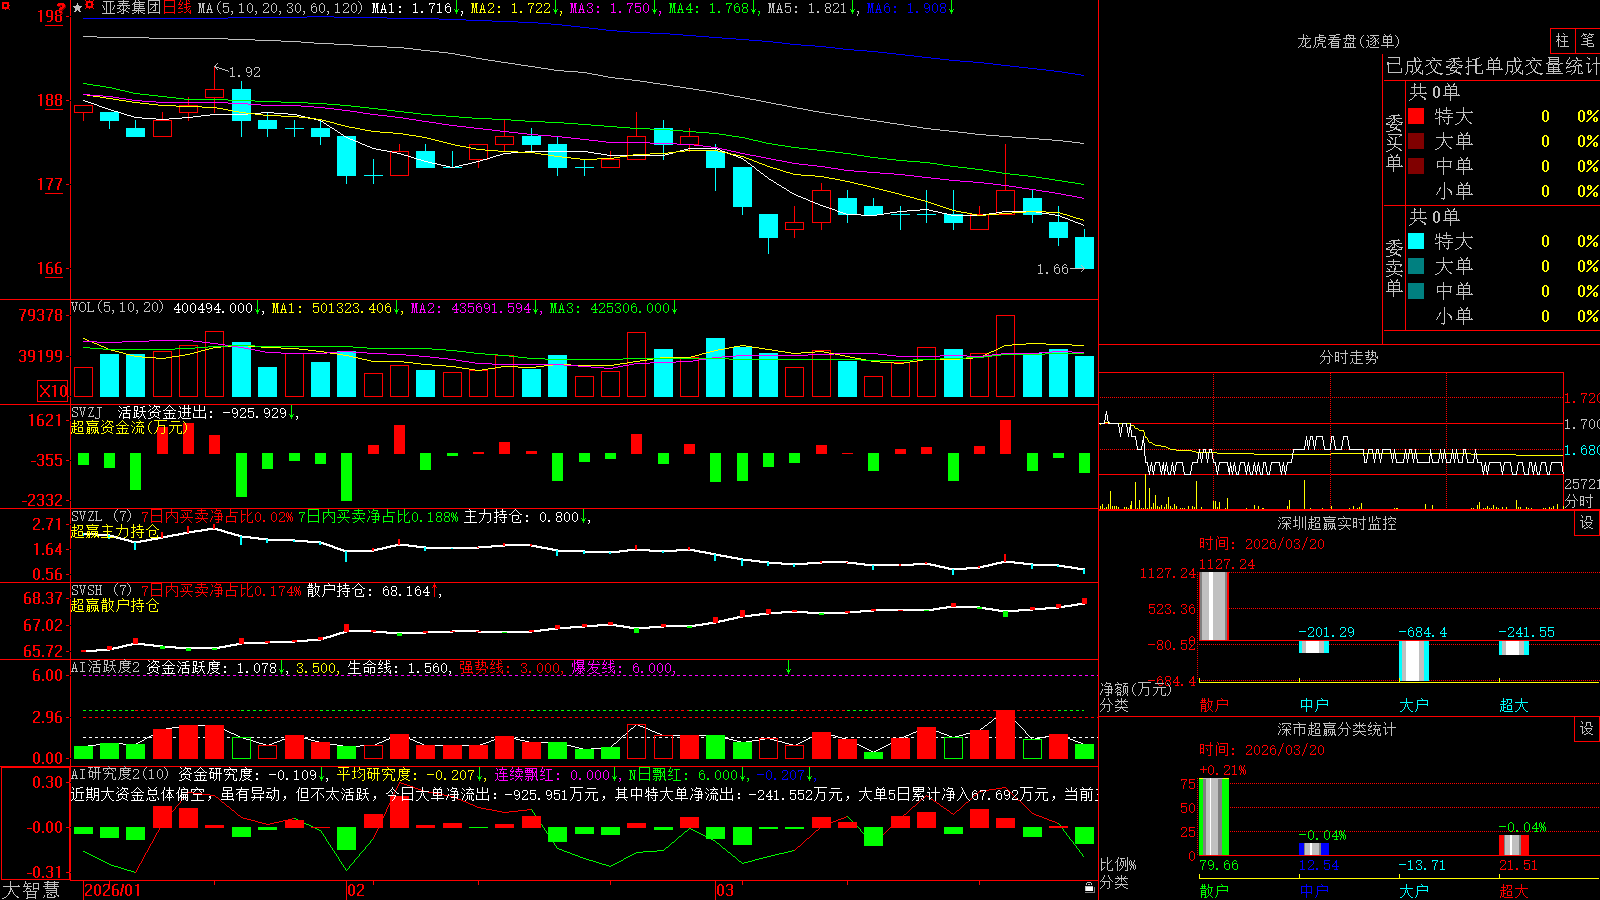Click the 设 settings icon for 深市超赢分类统计
The image size is (1600, 900).
(x=1587, y=729)
